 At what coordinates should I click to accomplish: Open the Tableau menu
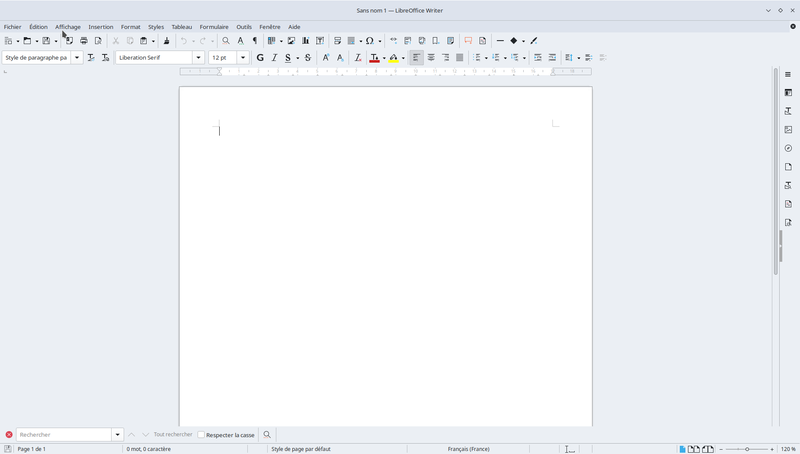click(181, 27)
